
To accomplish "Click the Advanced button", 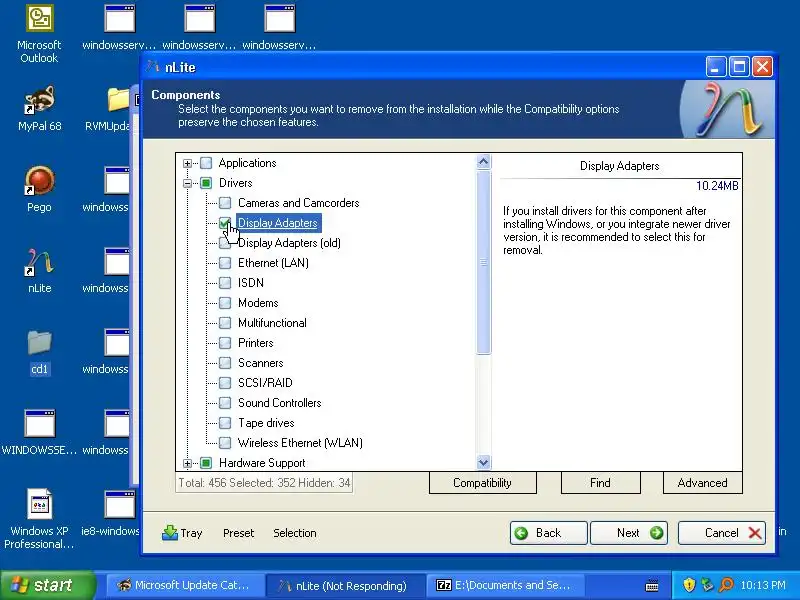I will 703,483.
